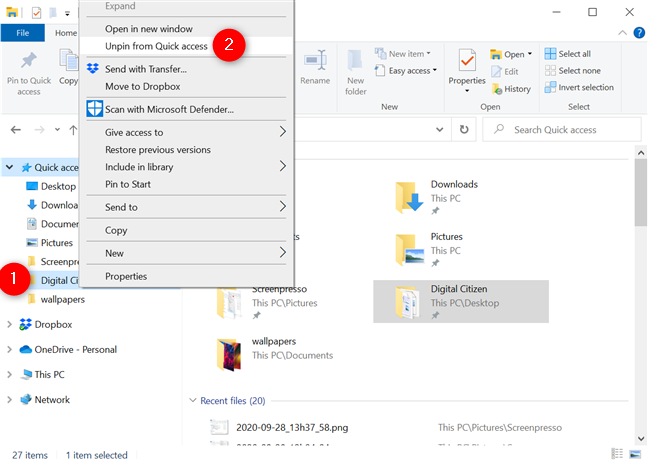
Task: Open the Downloads folder in content pane
Action: click(x=437, y=197)
